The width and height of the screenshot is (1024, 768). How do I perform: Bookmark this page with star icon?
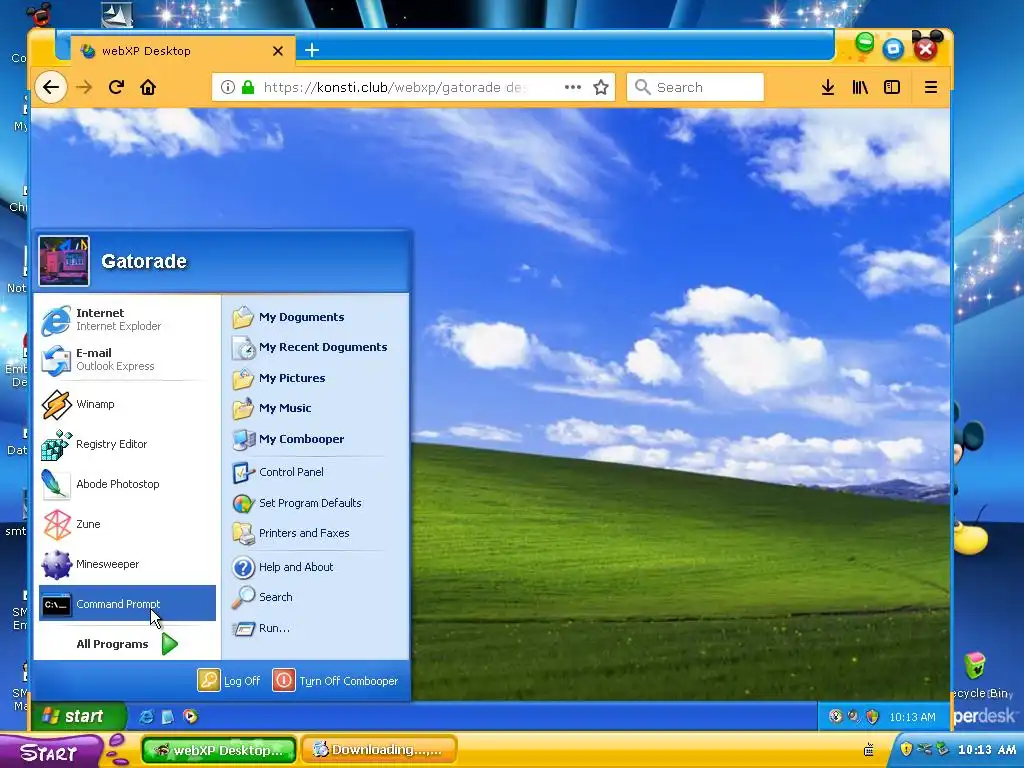click(x=601, y=88)
